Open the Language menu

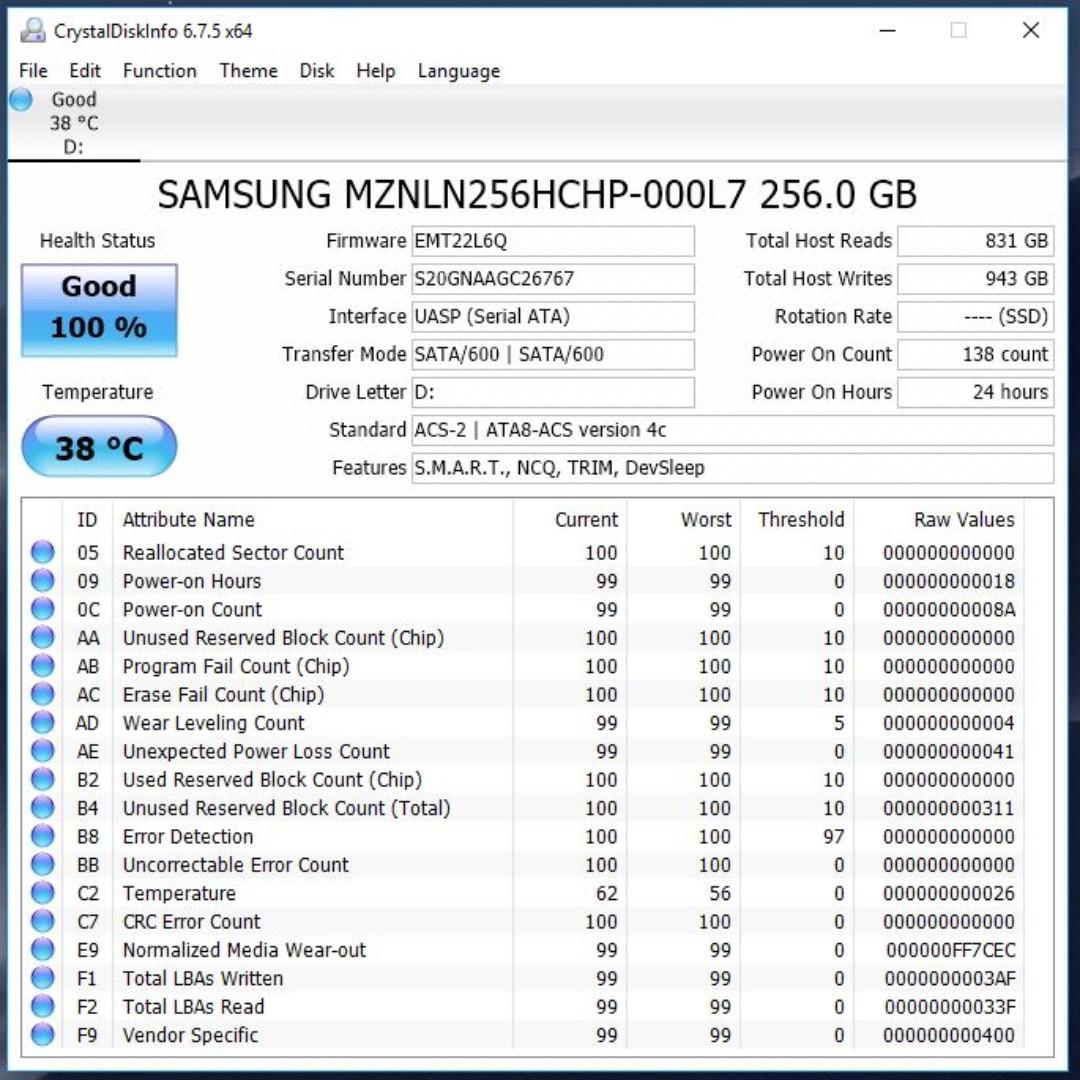[458, 71]
